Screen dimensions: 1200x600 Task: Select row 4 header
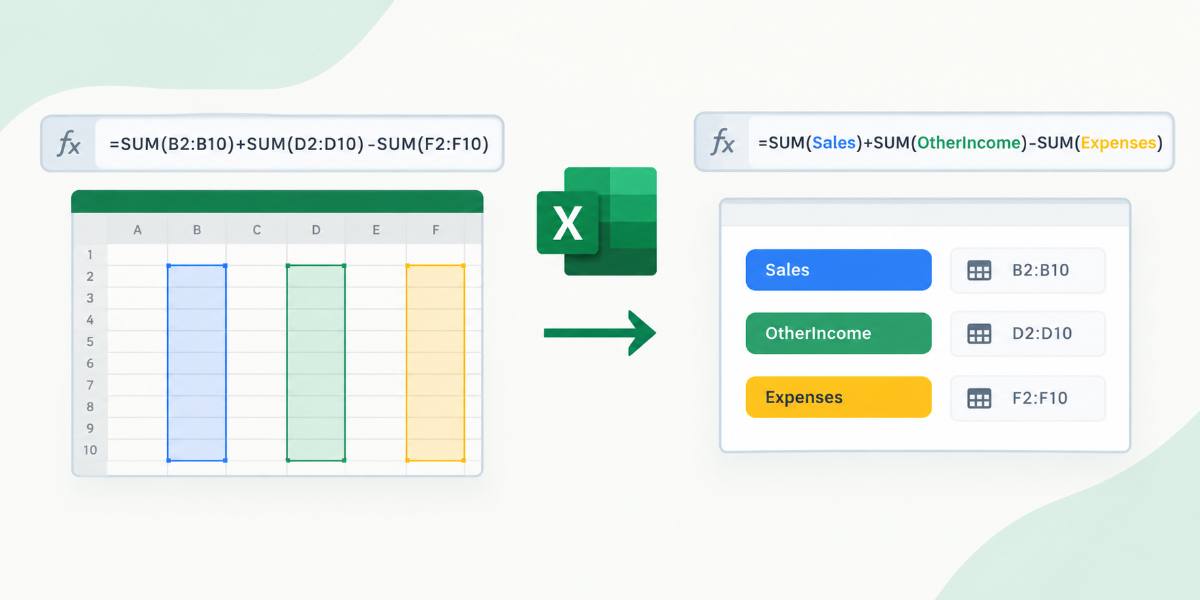(x=90, y=320)
